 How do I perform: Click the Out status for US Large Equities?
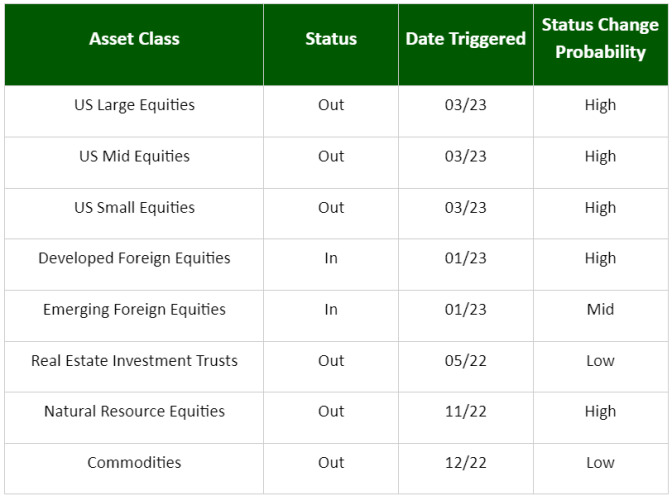331,105
